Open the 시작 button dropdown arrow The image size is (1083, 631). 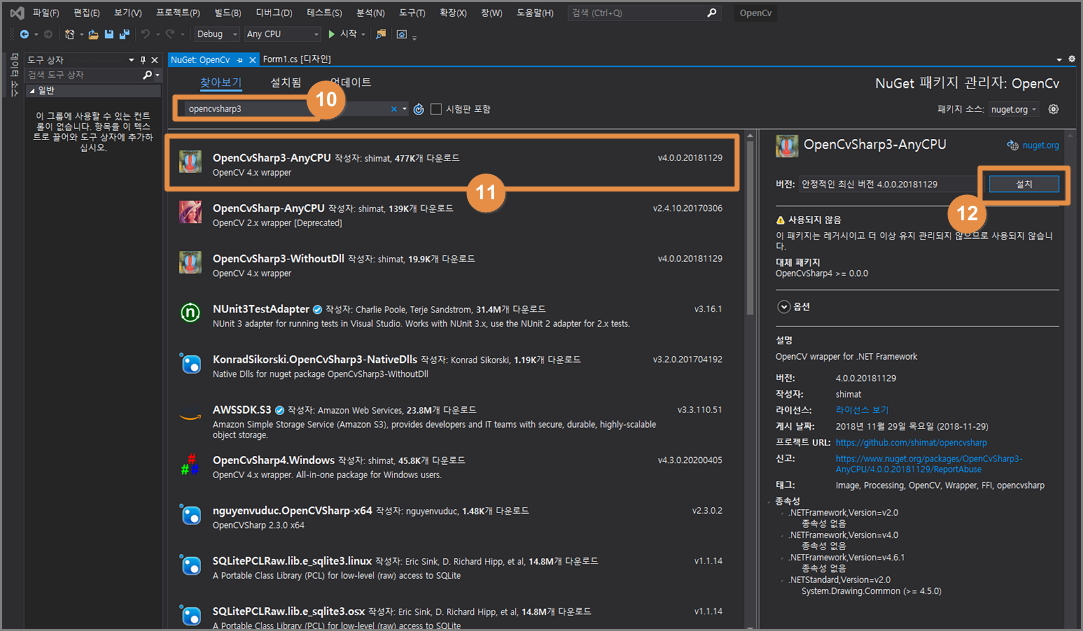pyautogui.click(x=363, y=34)
